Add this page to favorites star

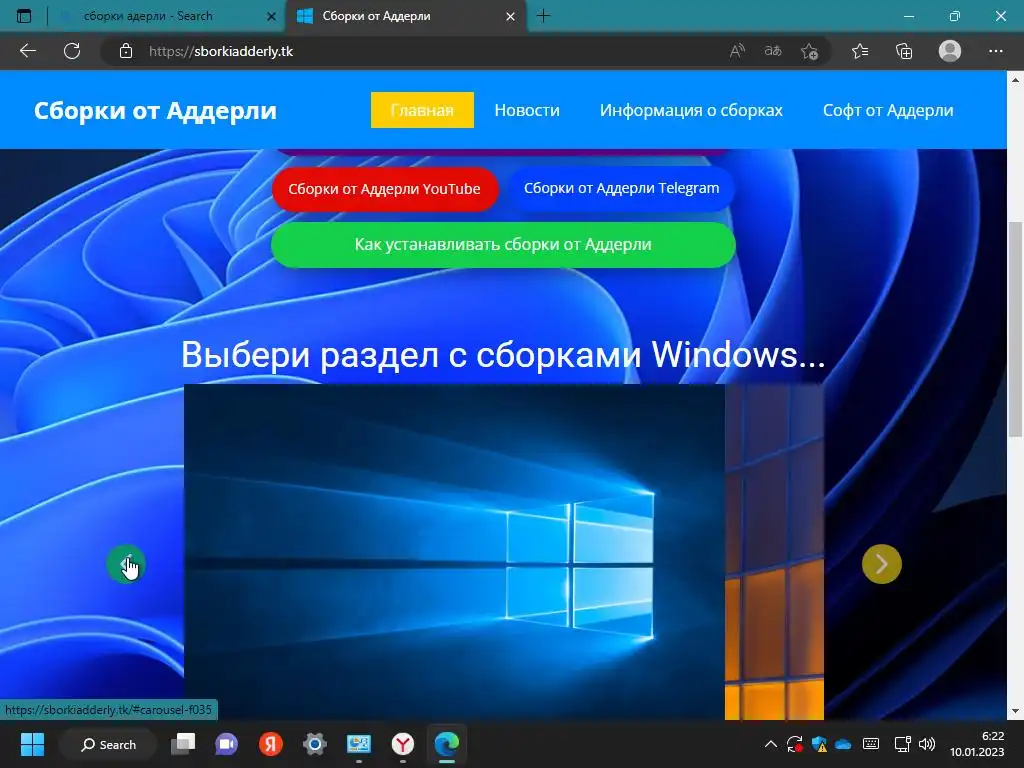pyautogui.click(x=810, y=51)
